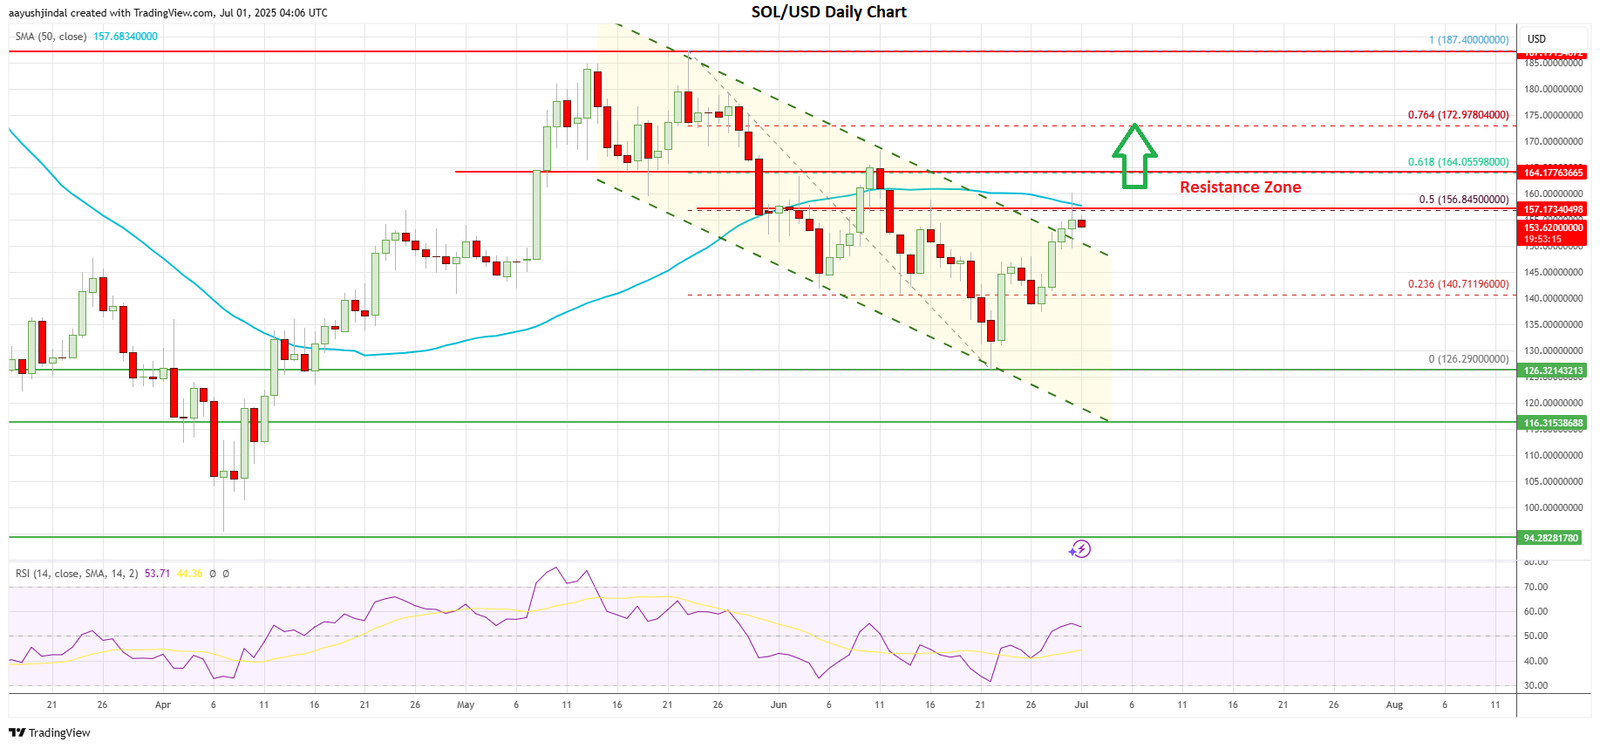Open the USD currency selector
Screen dimensions: 1600x748
coord(1535,39)
